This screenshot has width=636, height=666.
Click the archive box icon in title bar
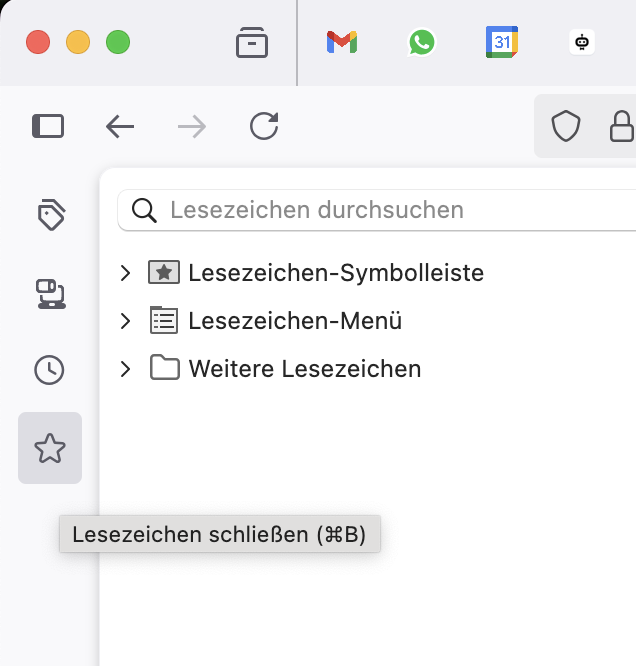coord(252,42)
